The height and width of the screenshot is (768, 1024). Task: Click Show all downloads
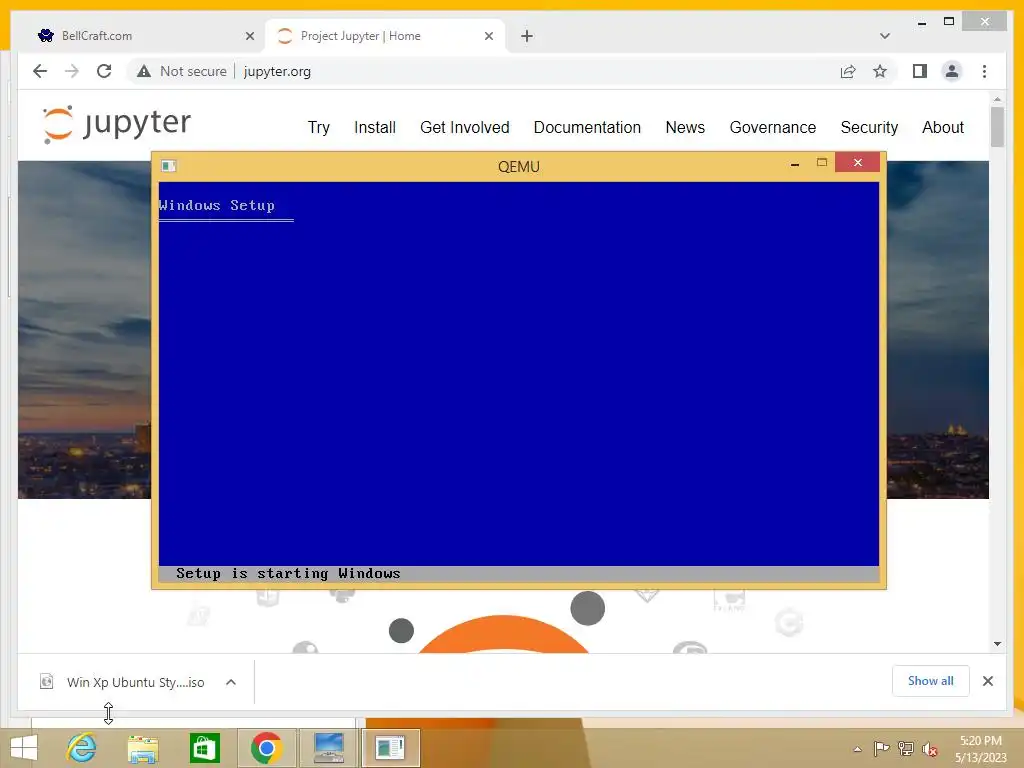[930, 681]
